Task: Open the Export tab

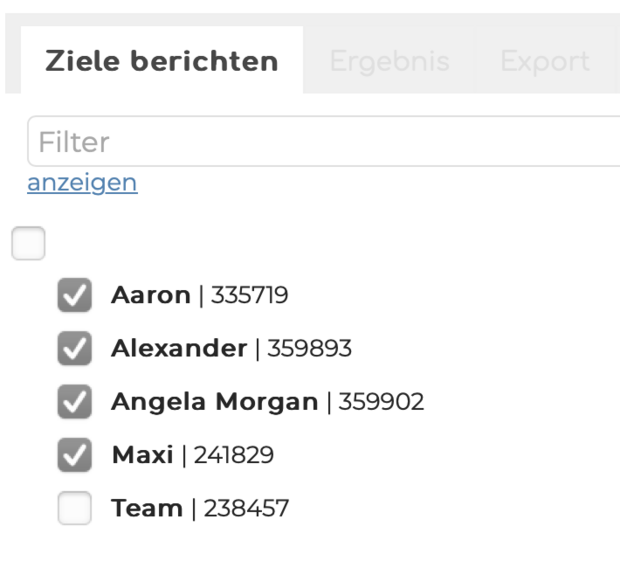Action: click(x=544, y=61)
